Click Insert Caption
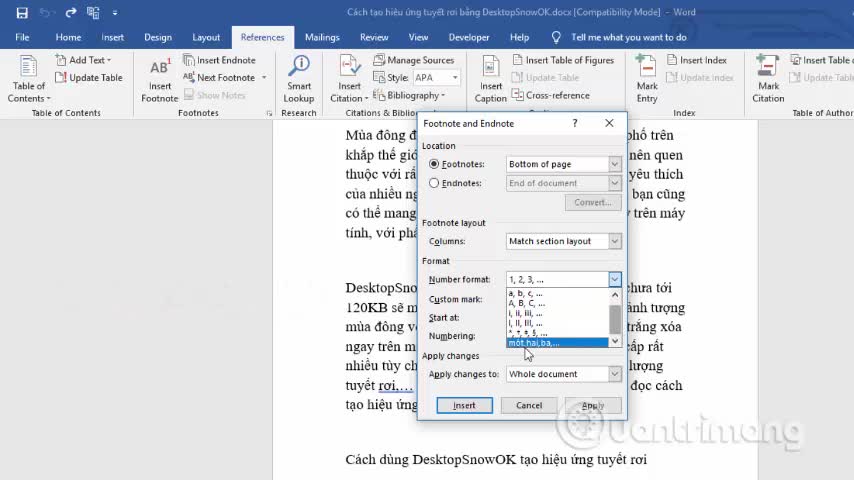Screen dimensions: 854x480 pyautogui.click(x=490, y=79)
